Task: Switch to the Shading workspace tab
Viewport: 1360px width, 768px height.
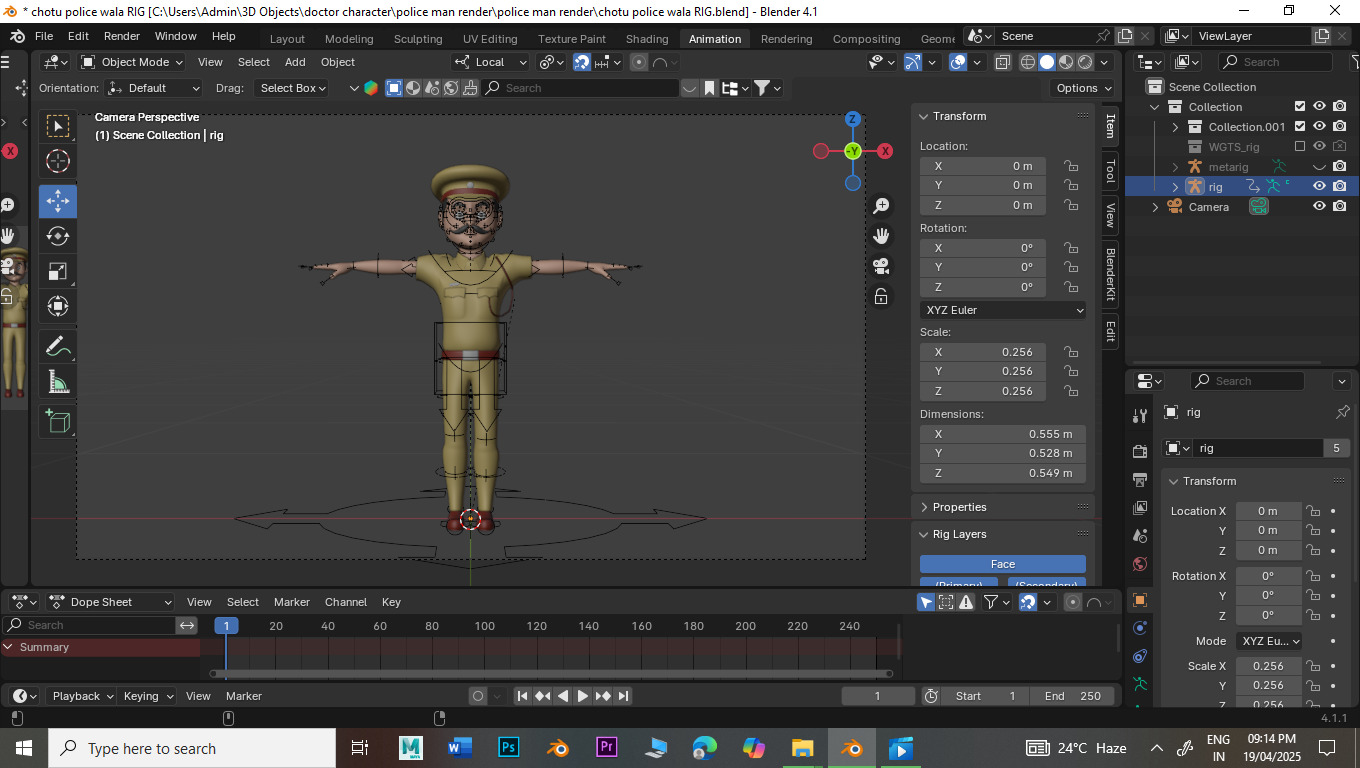Action: [x=647, y=39]
